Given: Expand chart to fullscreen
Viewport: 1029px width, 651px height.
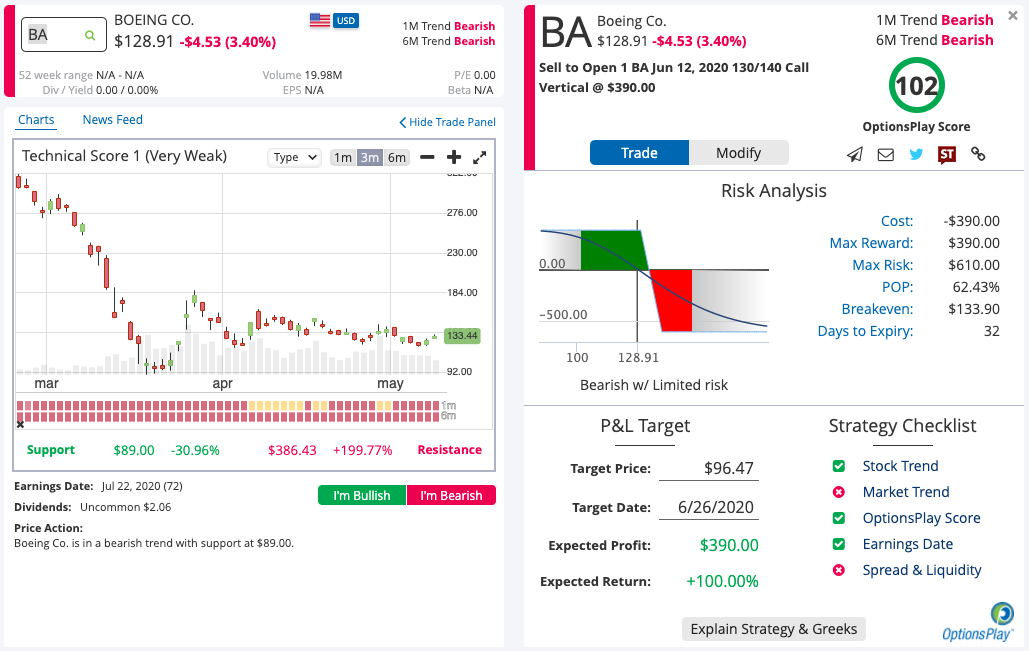Looking at the screenshot, I should pos(480,157).
